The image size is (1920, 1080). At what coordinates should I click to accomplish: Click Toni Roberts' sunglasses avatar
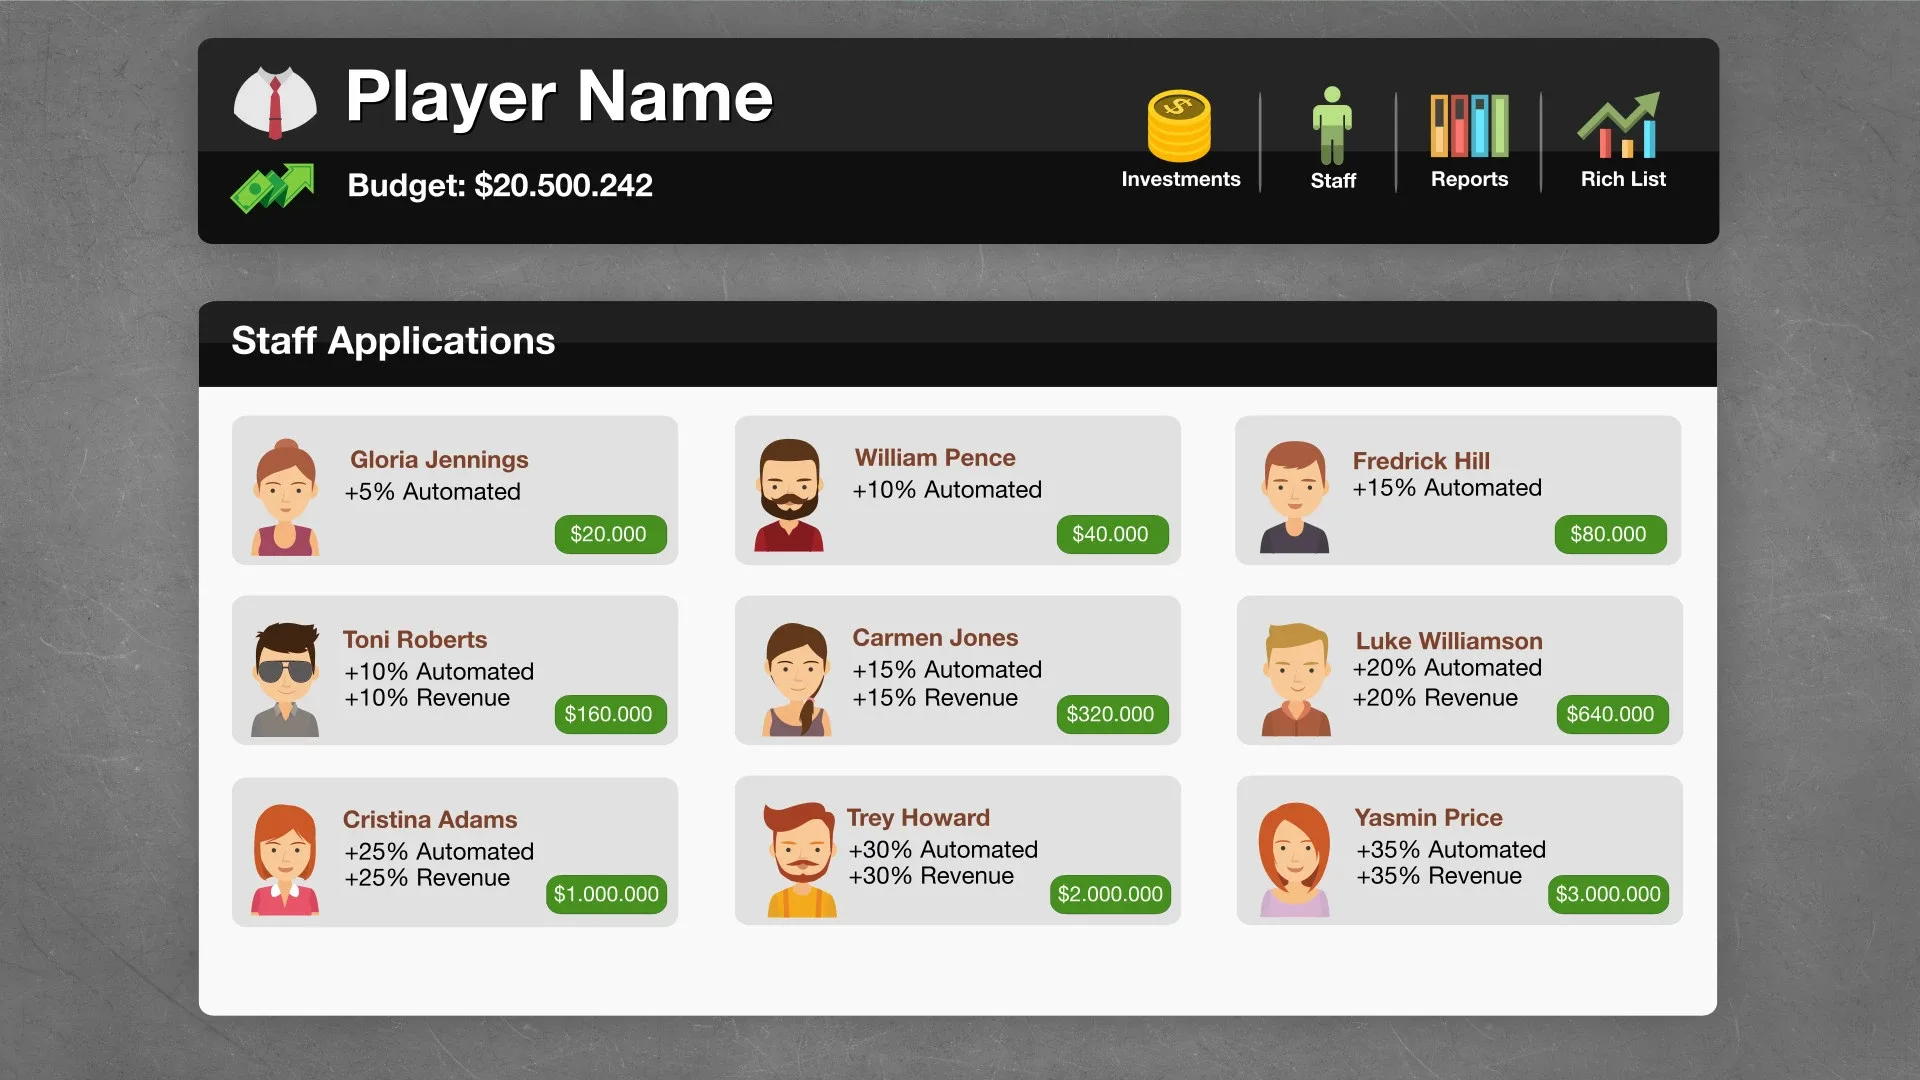286,680
